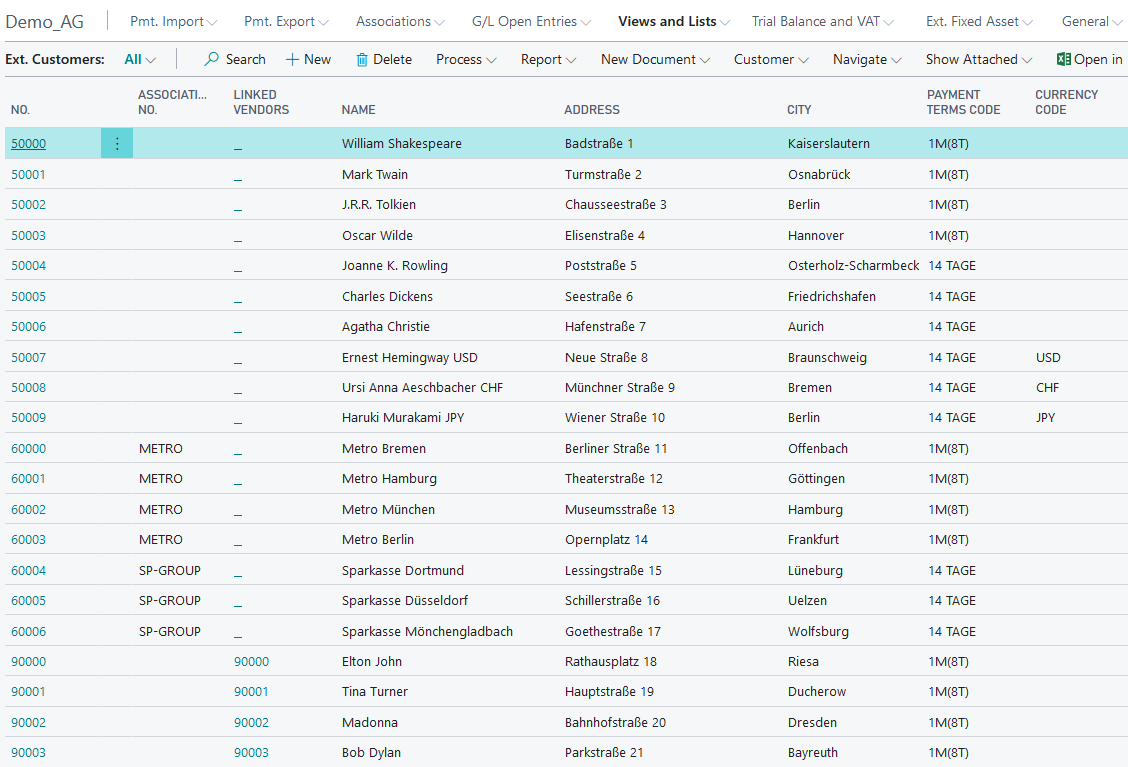
Task: Click customer number 60002 link
Action: [x=28, y=510]
